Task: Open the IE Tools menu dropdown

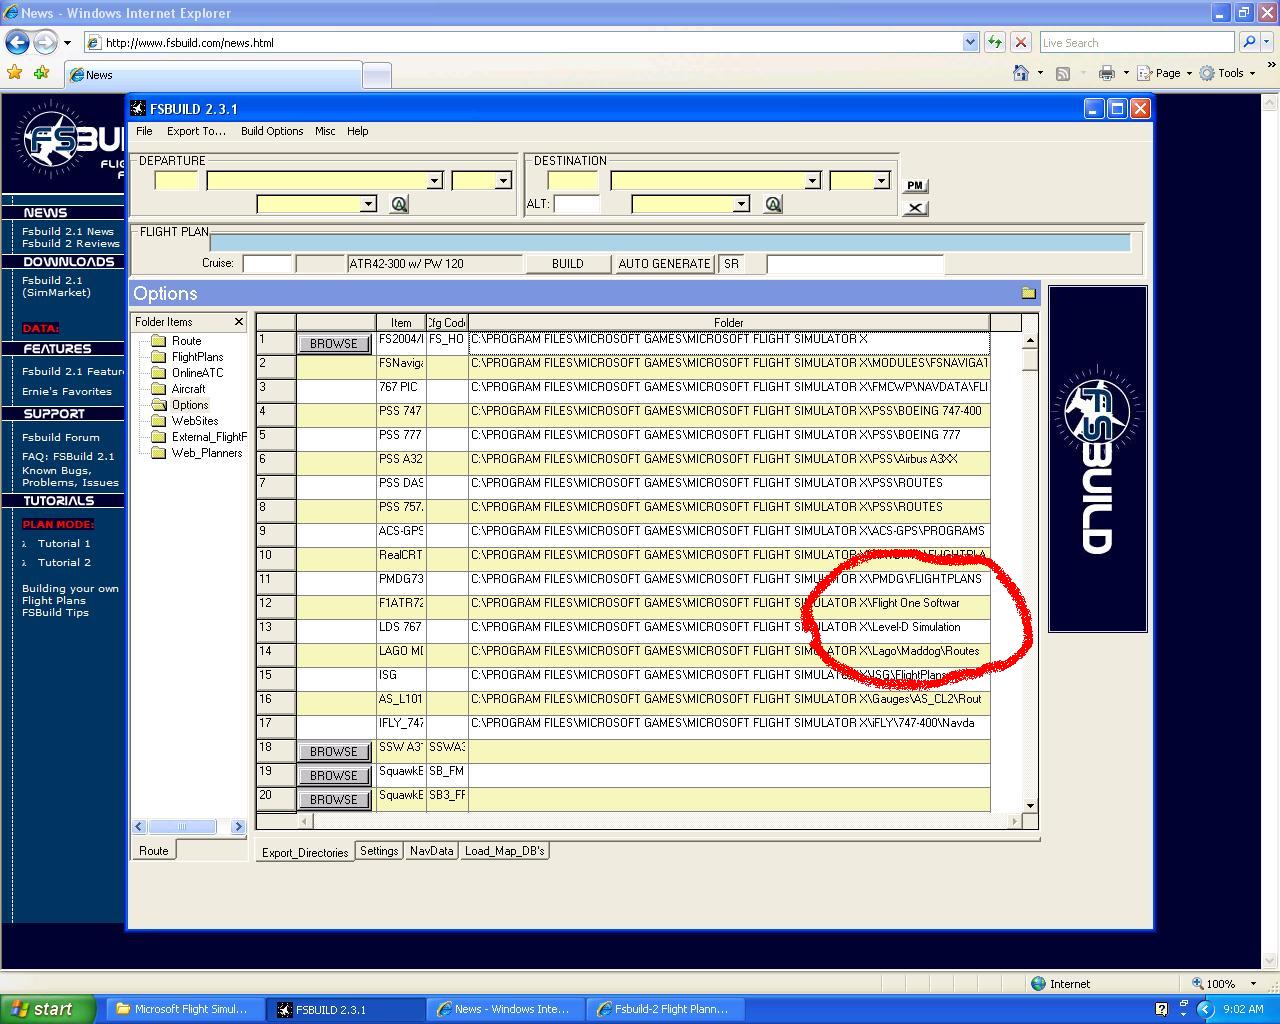Action: [x=1228, y=73]
